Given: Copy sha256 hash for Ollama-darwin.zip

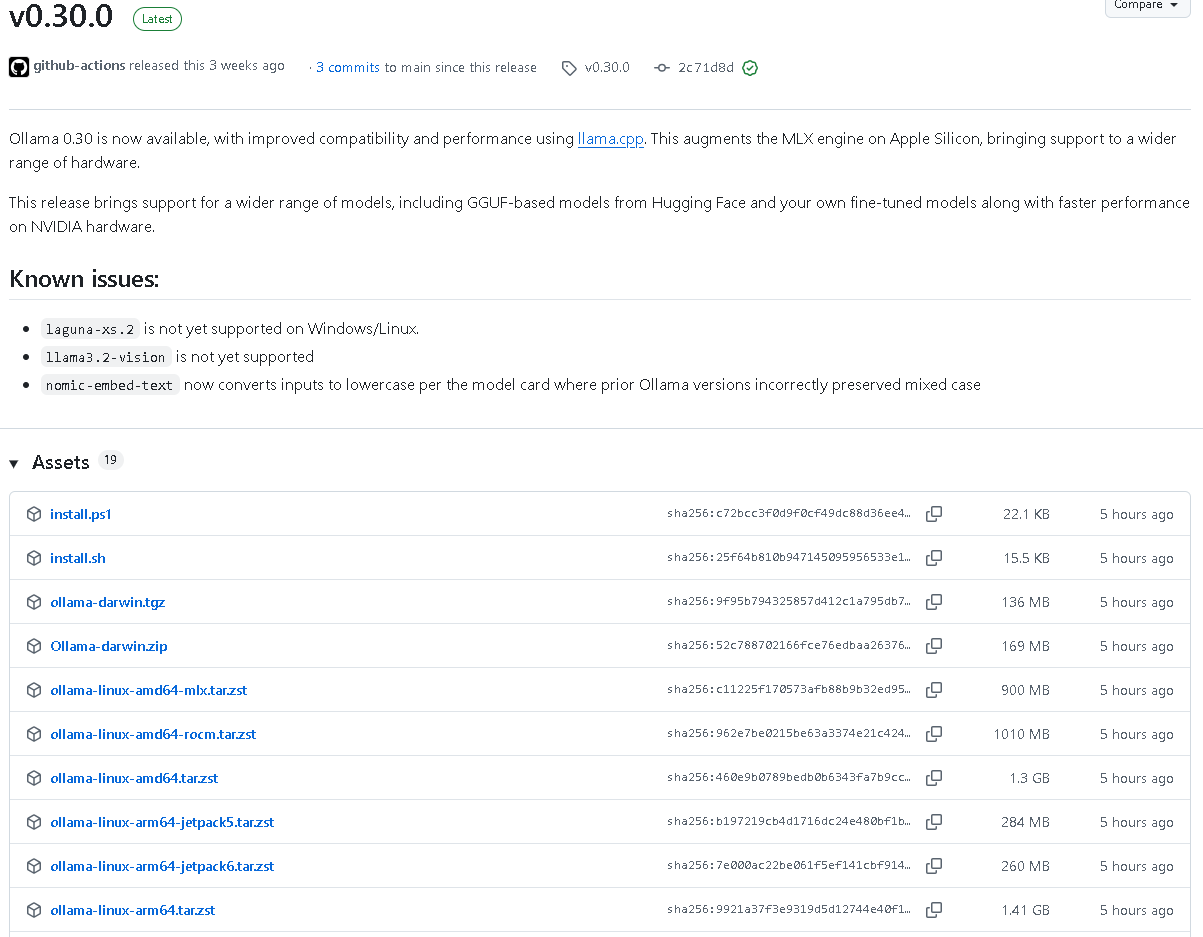Looking at the screenshot, I should [x=934, y=646].
